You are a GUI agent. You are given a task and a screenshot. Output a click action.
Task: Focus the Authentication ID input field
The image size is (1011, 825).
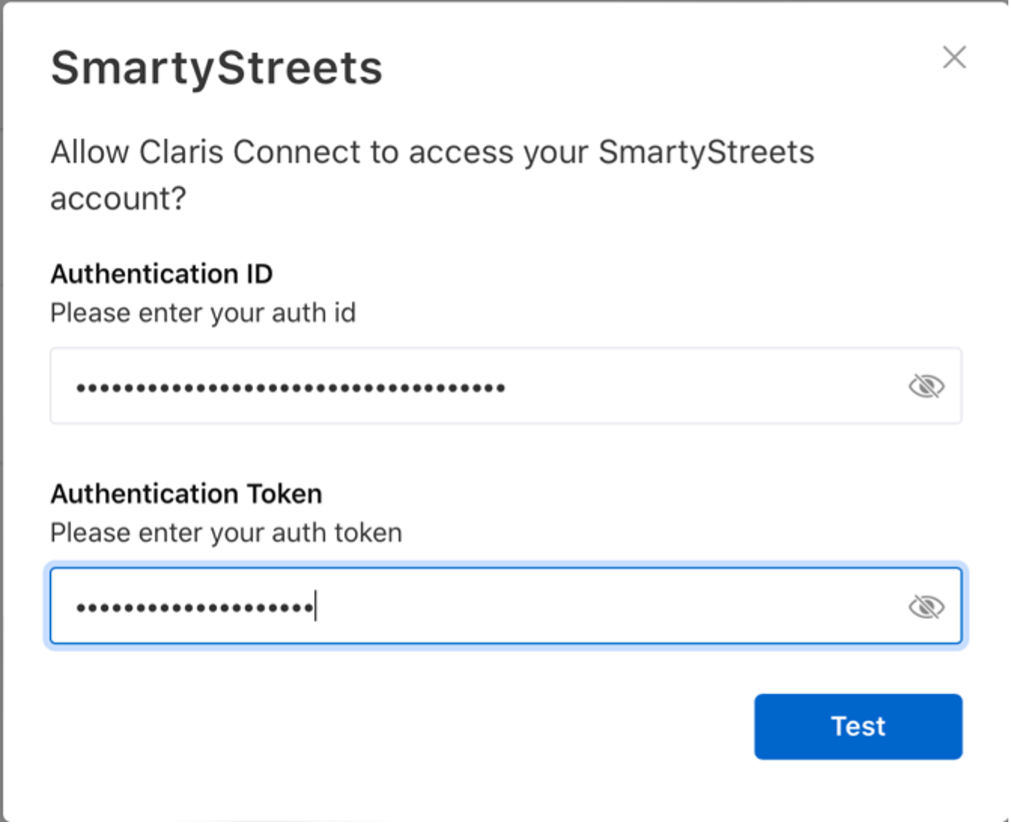480,386
